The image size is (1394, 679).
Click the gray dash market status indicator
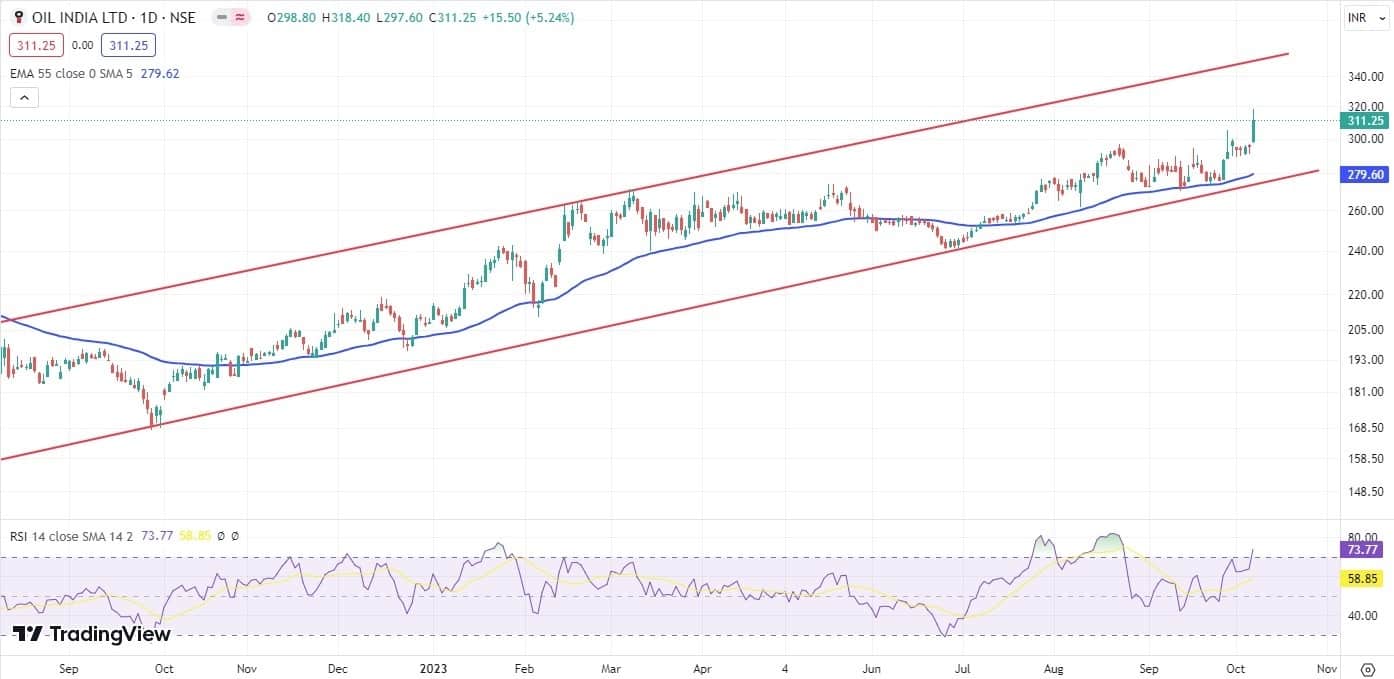[x=221, y=18]
